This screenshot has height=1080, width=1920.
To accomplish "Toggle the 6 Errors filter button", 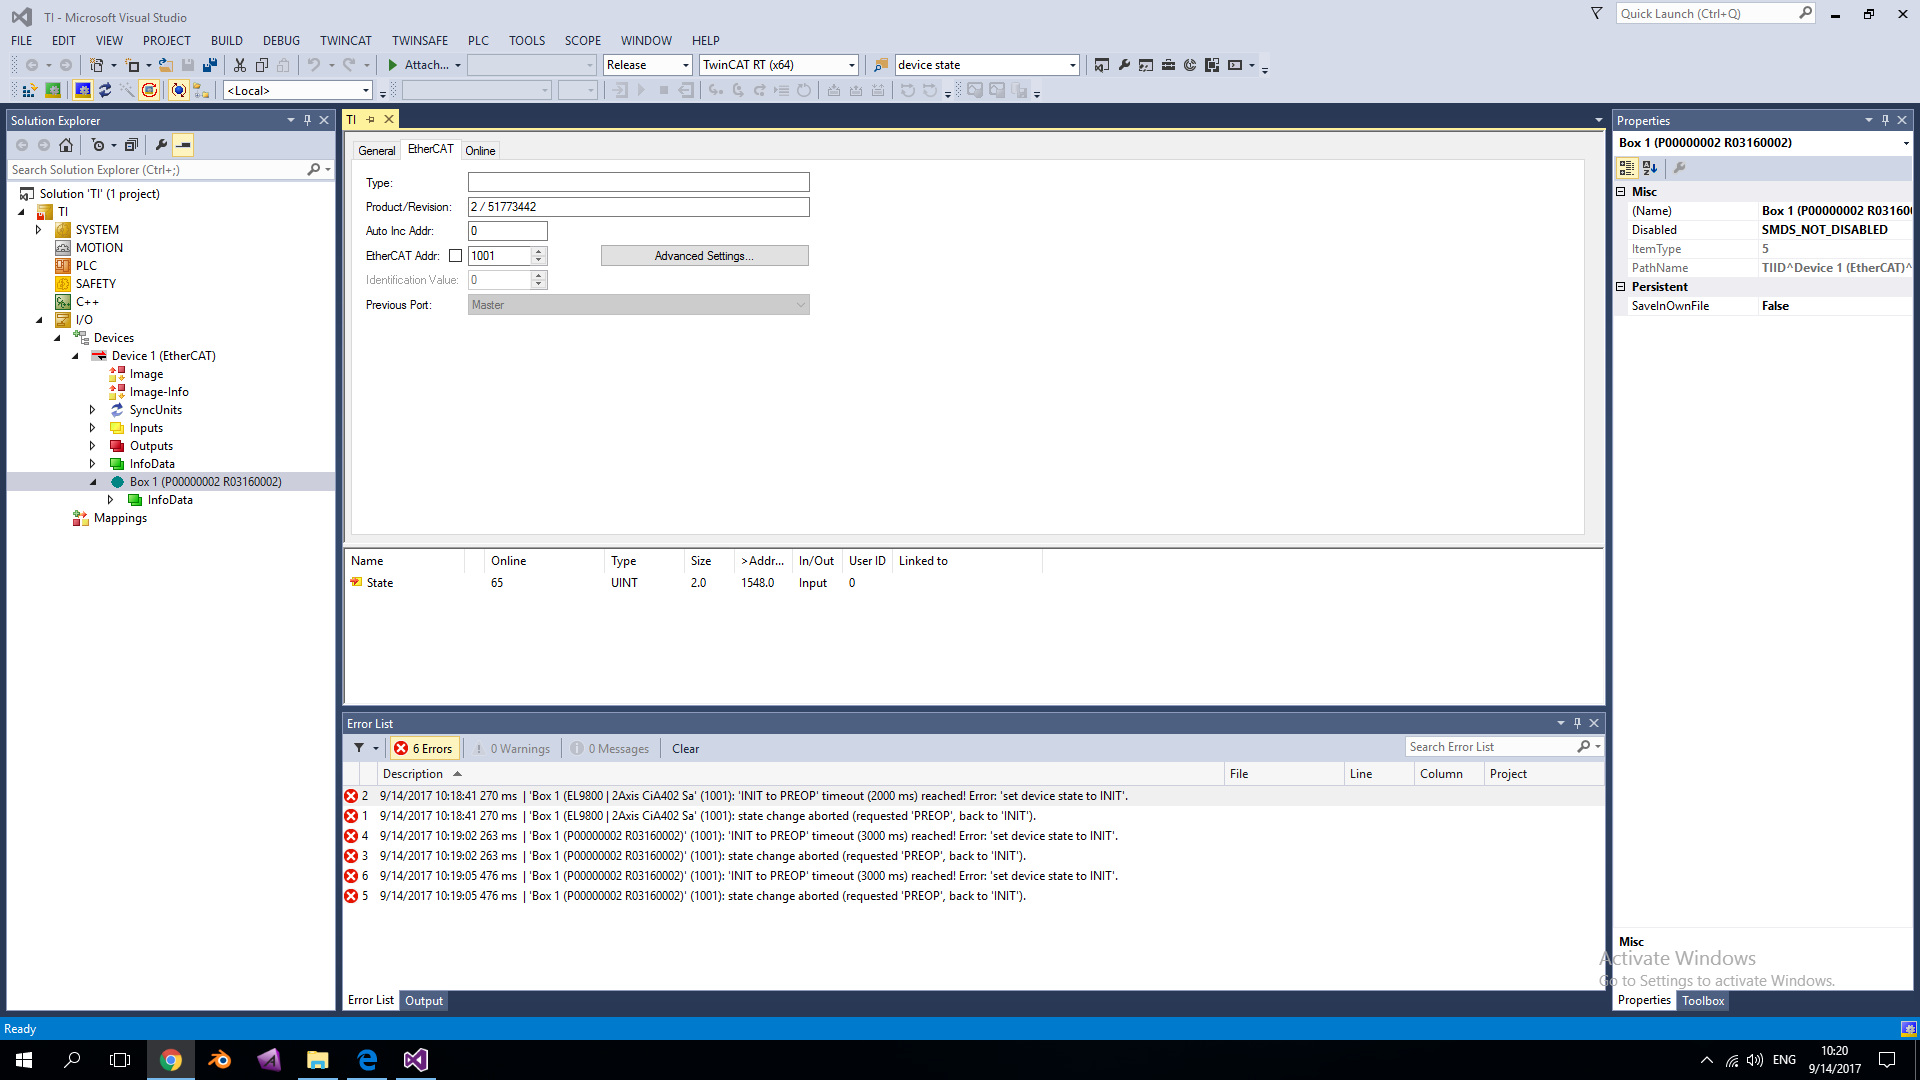I will point(424,748).
